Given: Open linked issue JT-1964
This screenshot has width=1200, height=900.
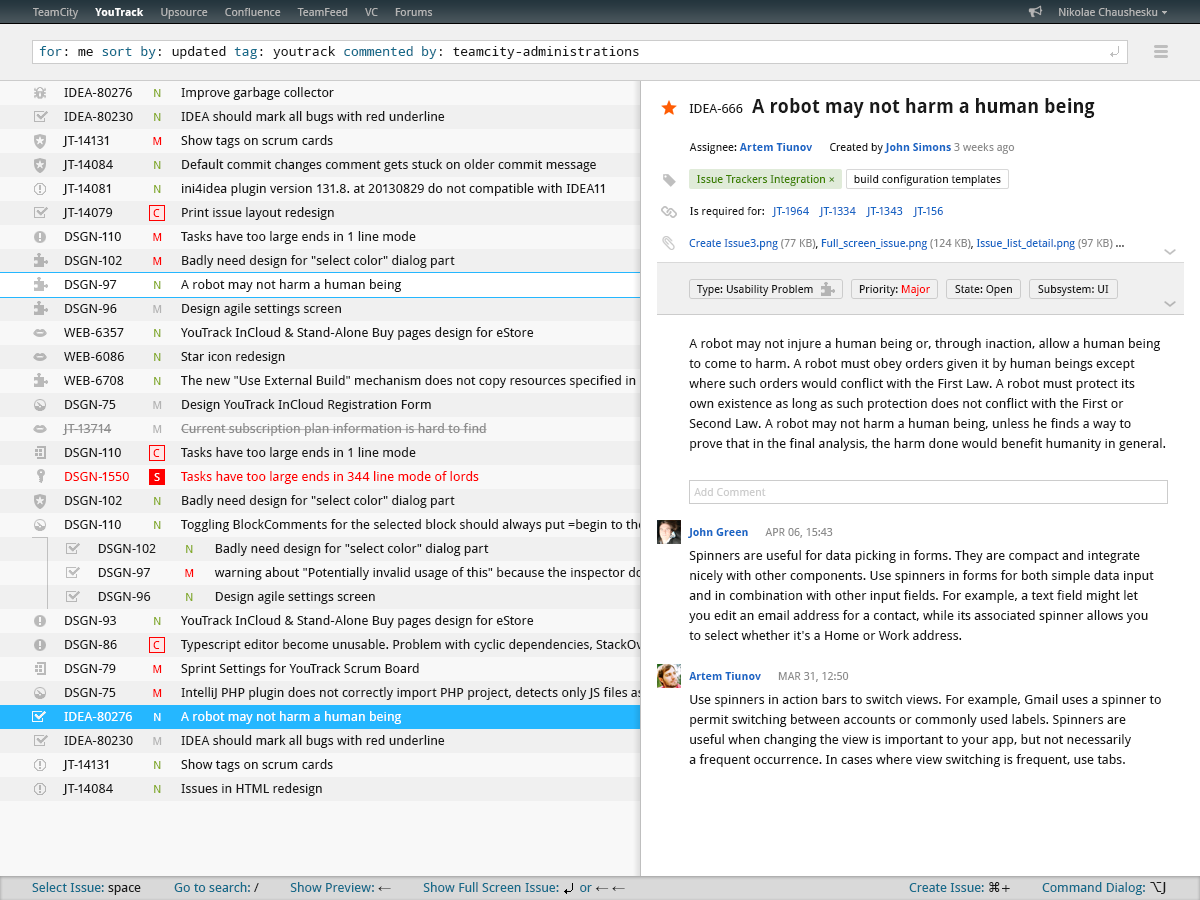Looking at the screenshot, I should (x=791, y=211).
